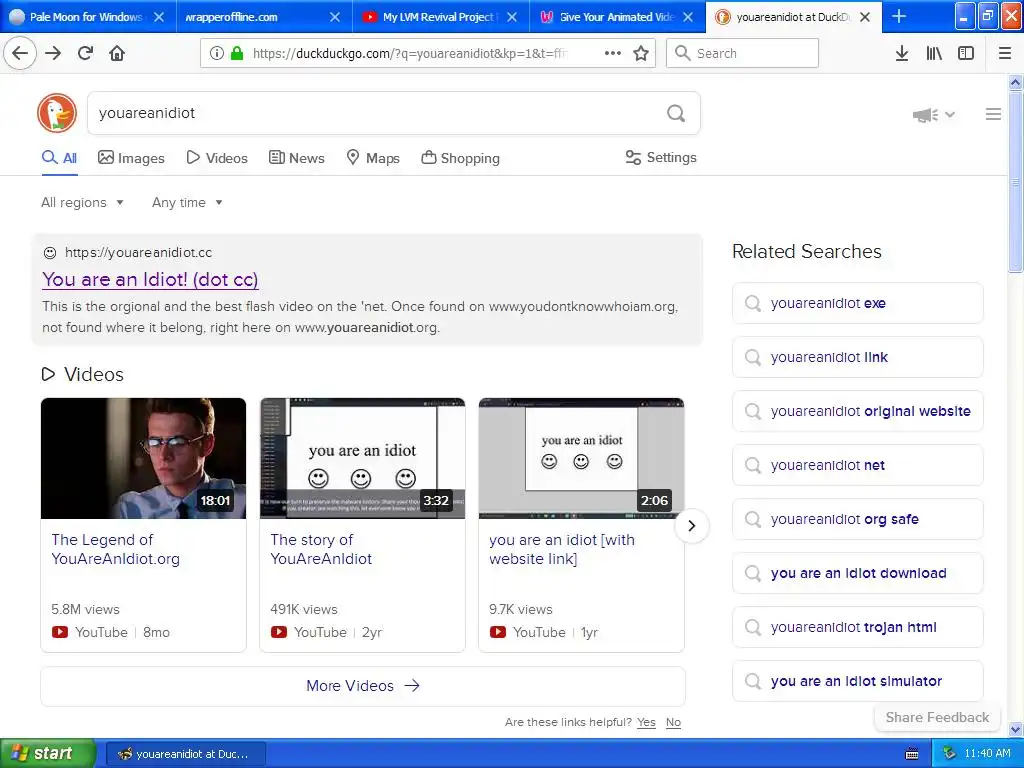Submit search with magnifier in DuckDuckGo box

[676, 113]
